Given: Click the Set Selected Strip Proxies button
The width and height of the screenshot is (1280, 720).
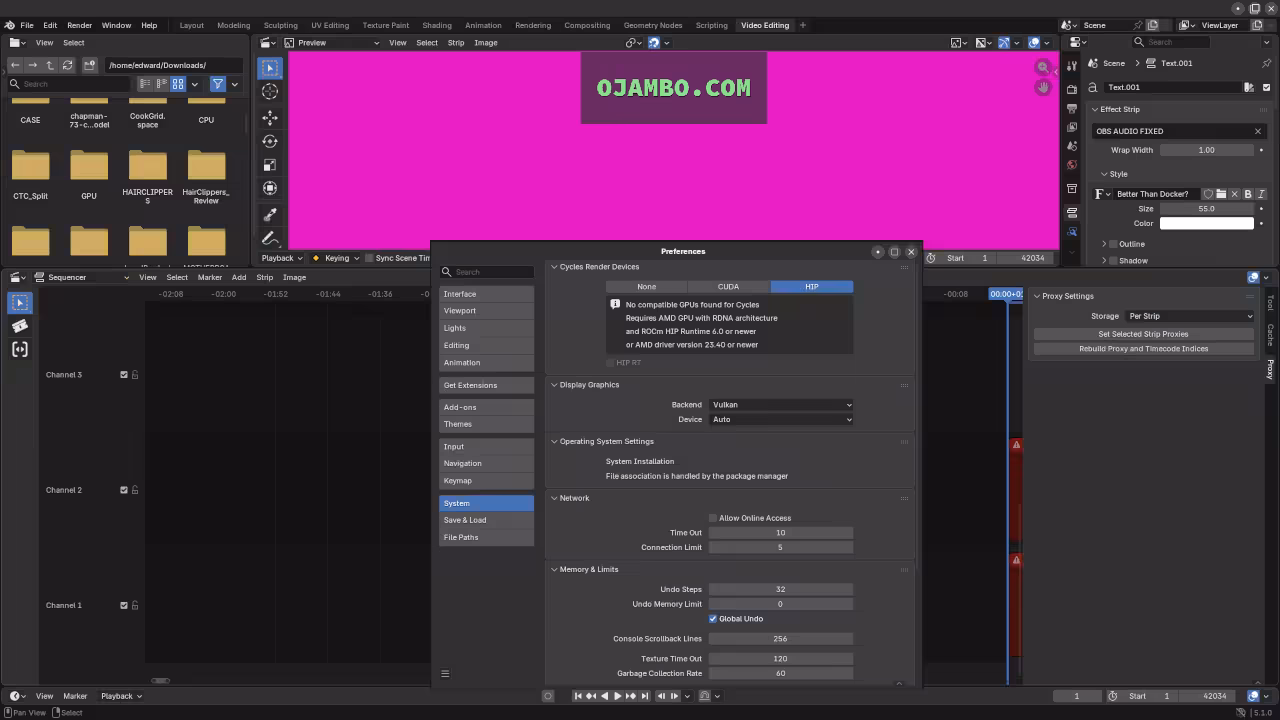Looking at the screenshot, I should pos(1143,334).
